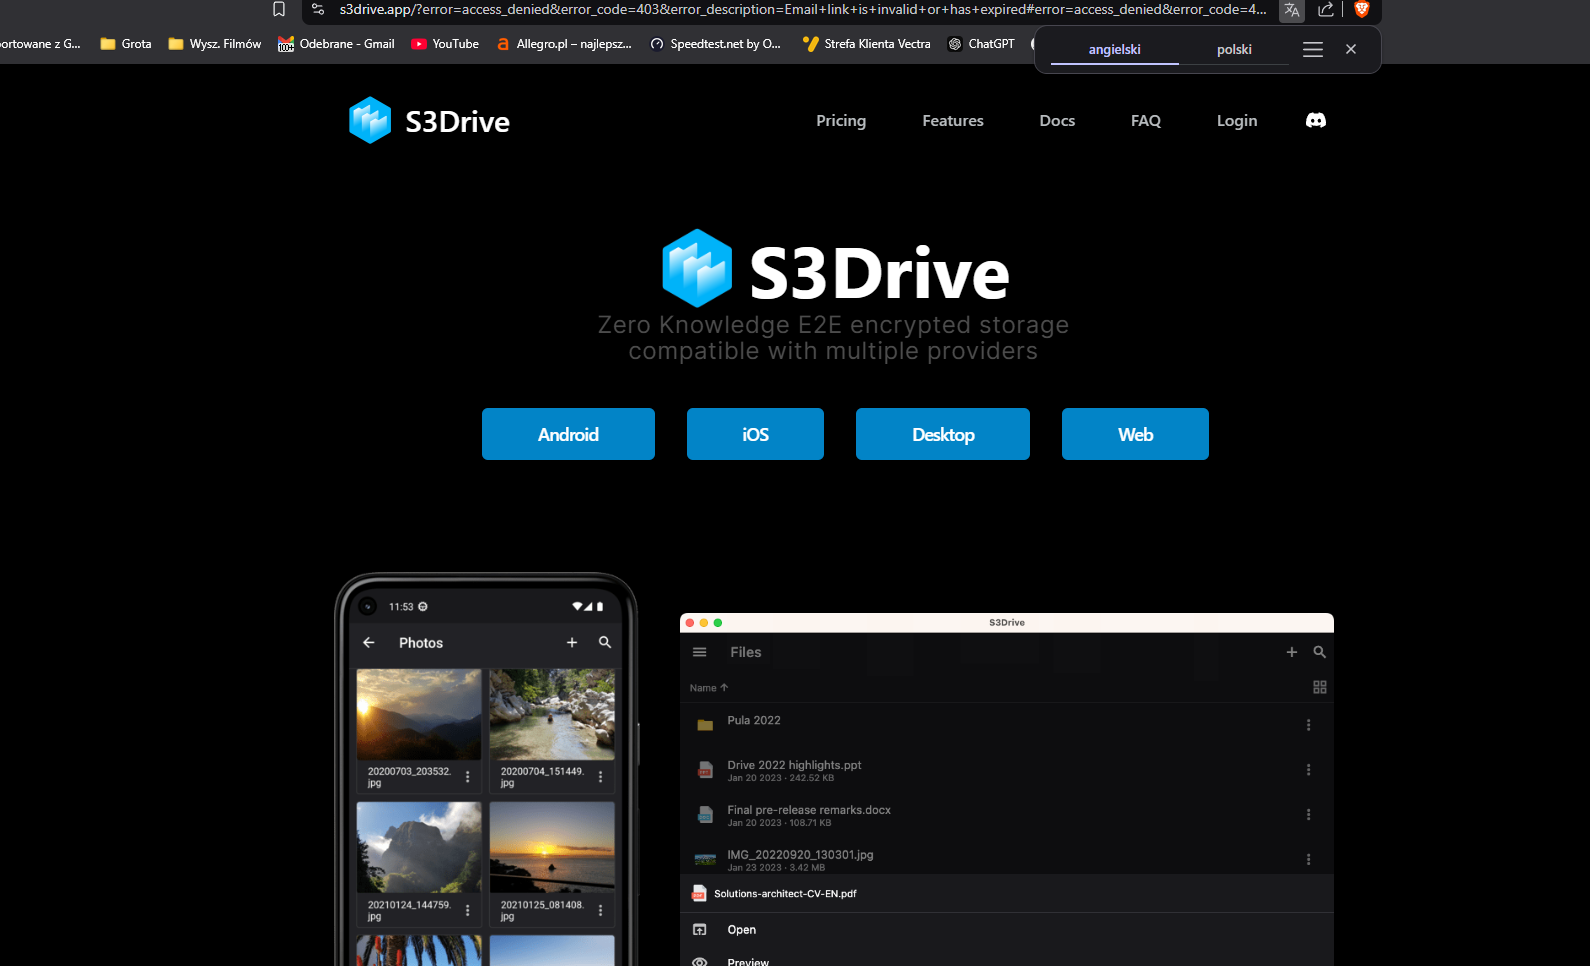The image size is (1590, 966).
Task: Click the browser translate icon
Action: (x=1292, y=10)
